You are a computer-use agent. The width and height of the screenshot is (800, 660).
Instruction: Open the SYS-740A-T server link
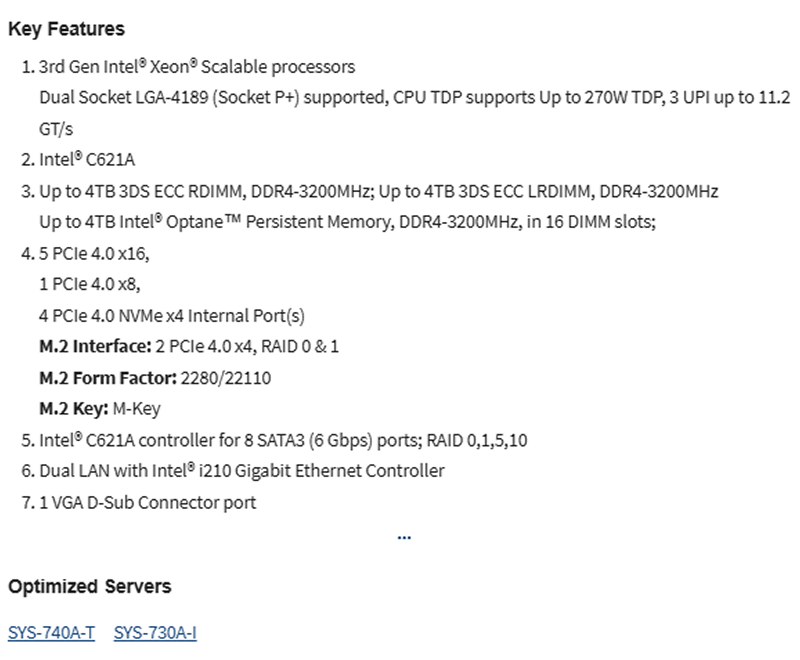[52, 632]
